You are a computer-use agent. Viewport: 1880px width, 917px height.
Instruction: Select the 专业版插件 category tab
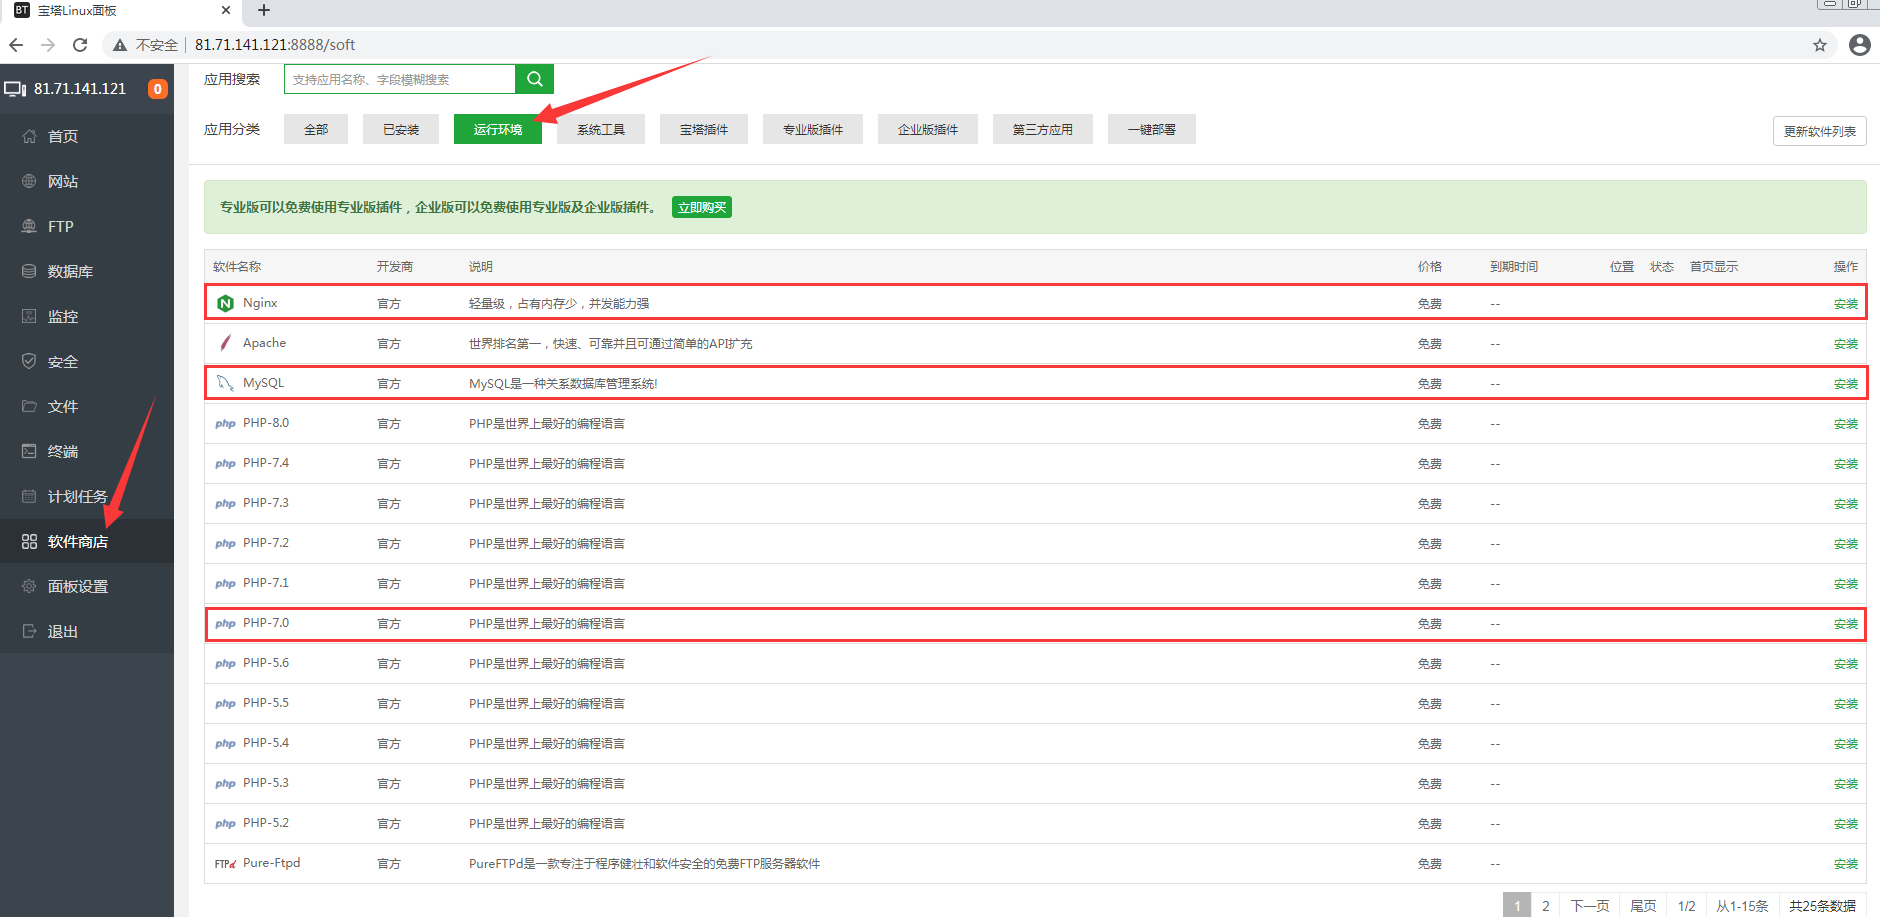click(x=813, y=129)
